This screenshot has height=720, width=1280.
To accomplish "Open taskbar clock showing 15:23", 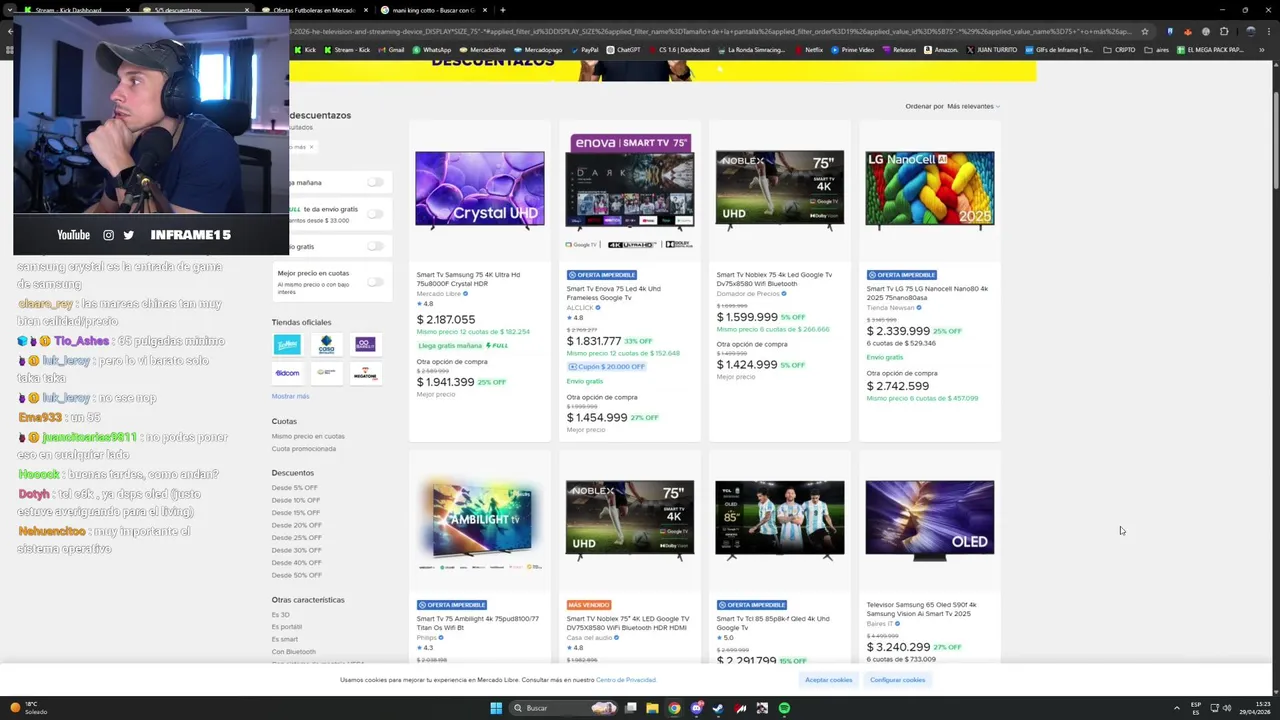I will pyautogui.click(x=1254, y=708).
